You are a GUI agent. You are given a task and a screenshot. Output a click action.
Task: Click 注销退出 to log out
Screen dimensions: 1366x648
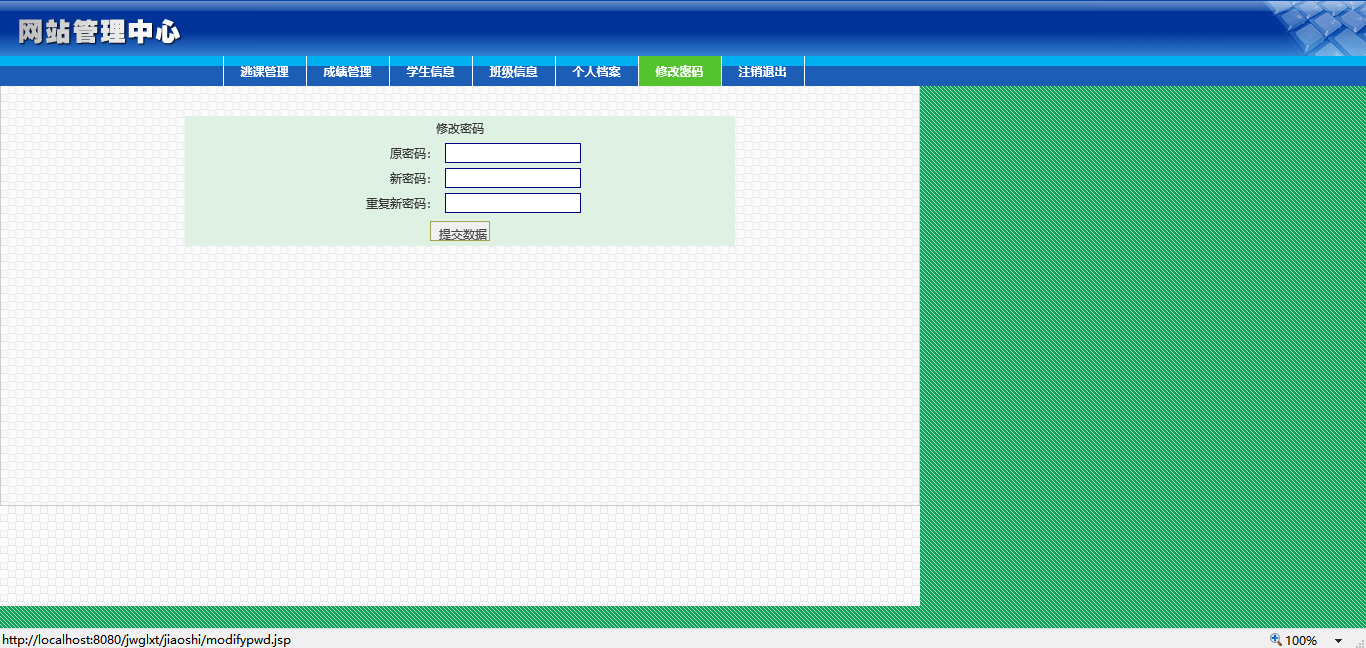point(762,72)
